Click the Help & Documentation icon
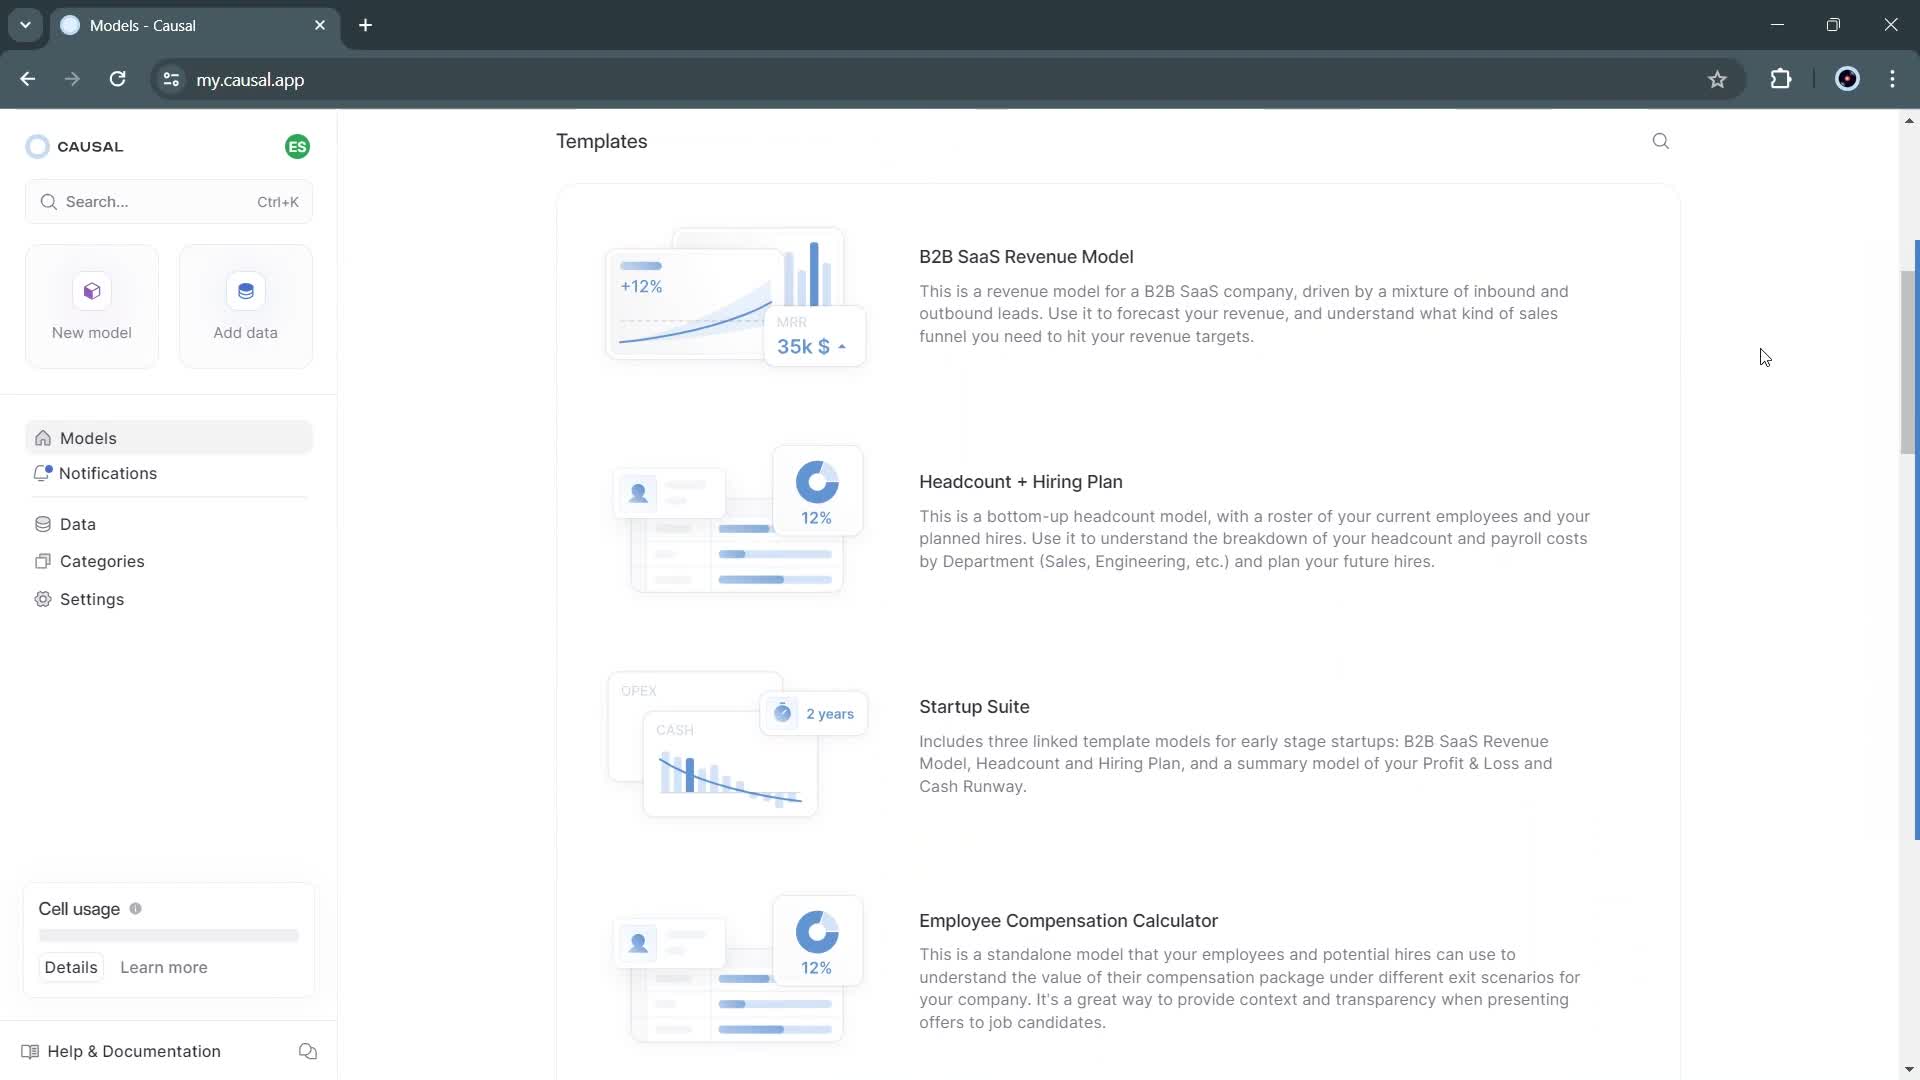Image resolution: width=1920 pixels, height=1080 pixels. (x=29, y=1051)
